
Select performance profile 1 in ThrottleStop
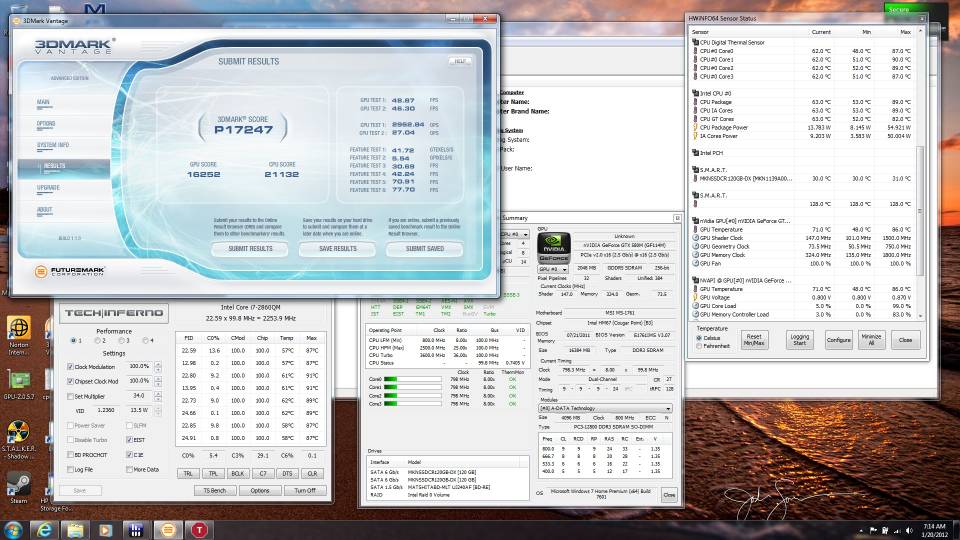[74, 340]
